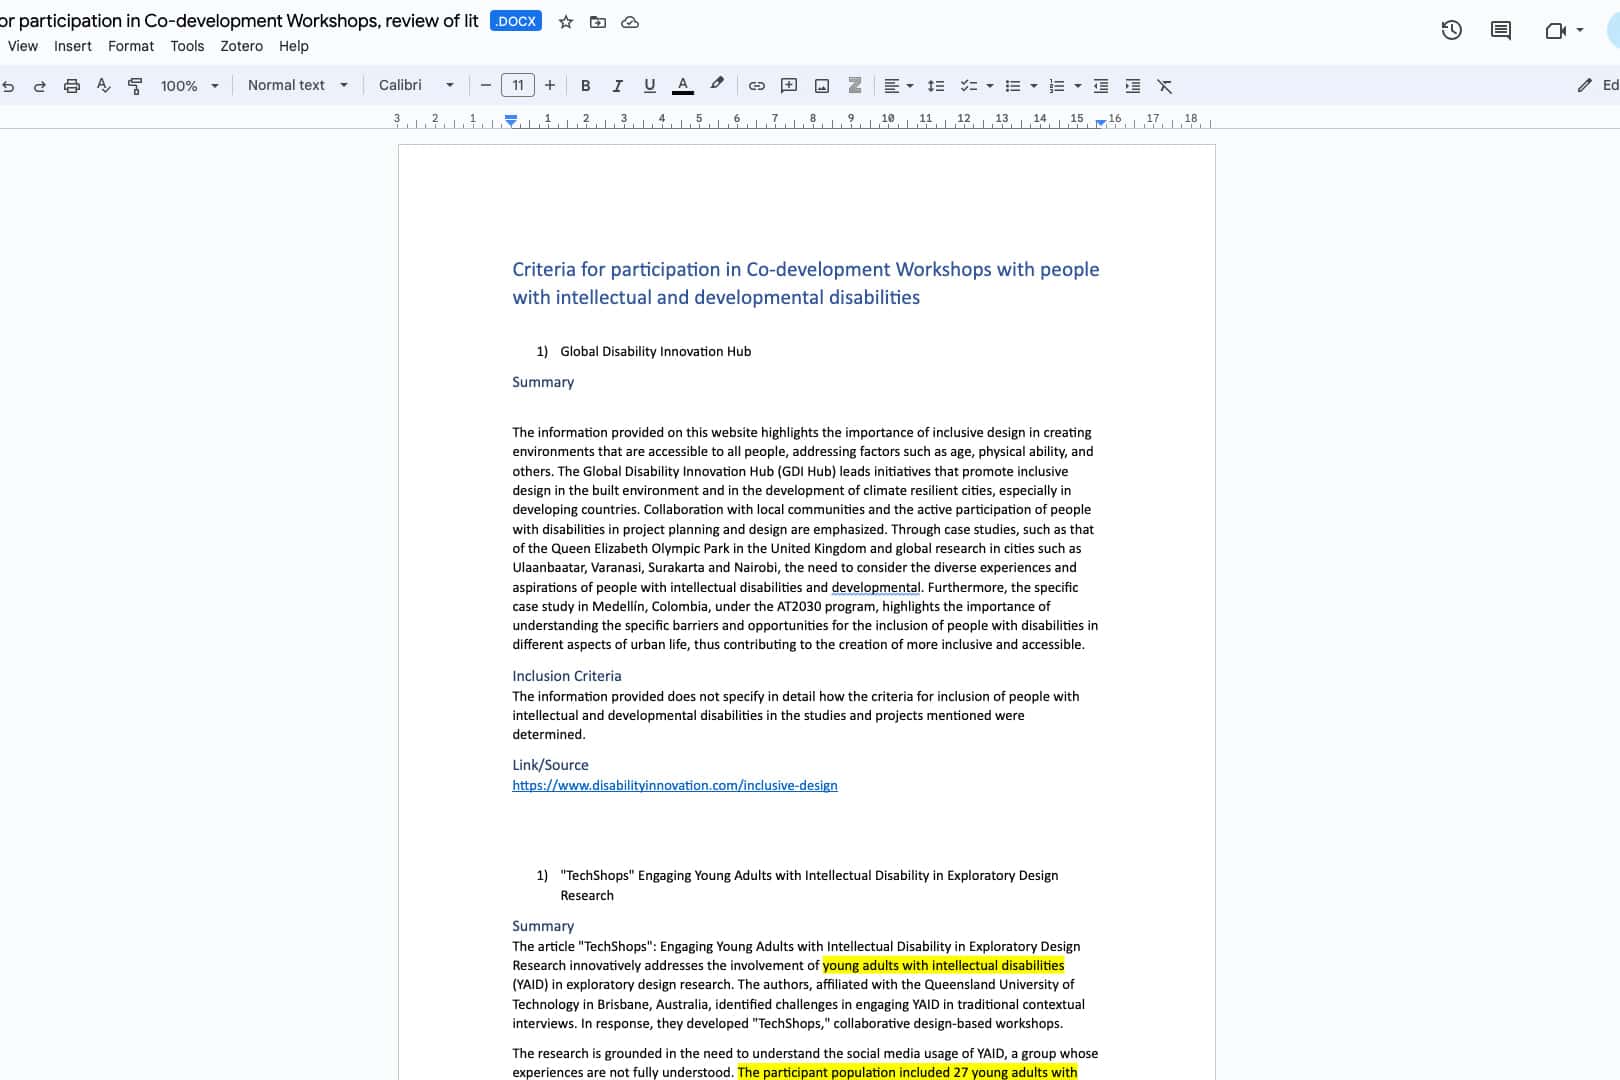Open version history
Image resolution: width=1620 pixels, height=1080 pixels.
pos(1451,30)
